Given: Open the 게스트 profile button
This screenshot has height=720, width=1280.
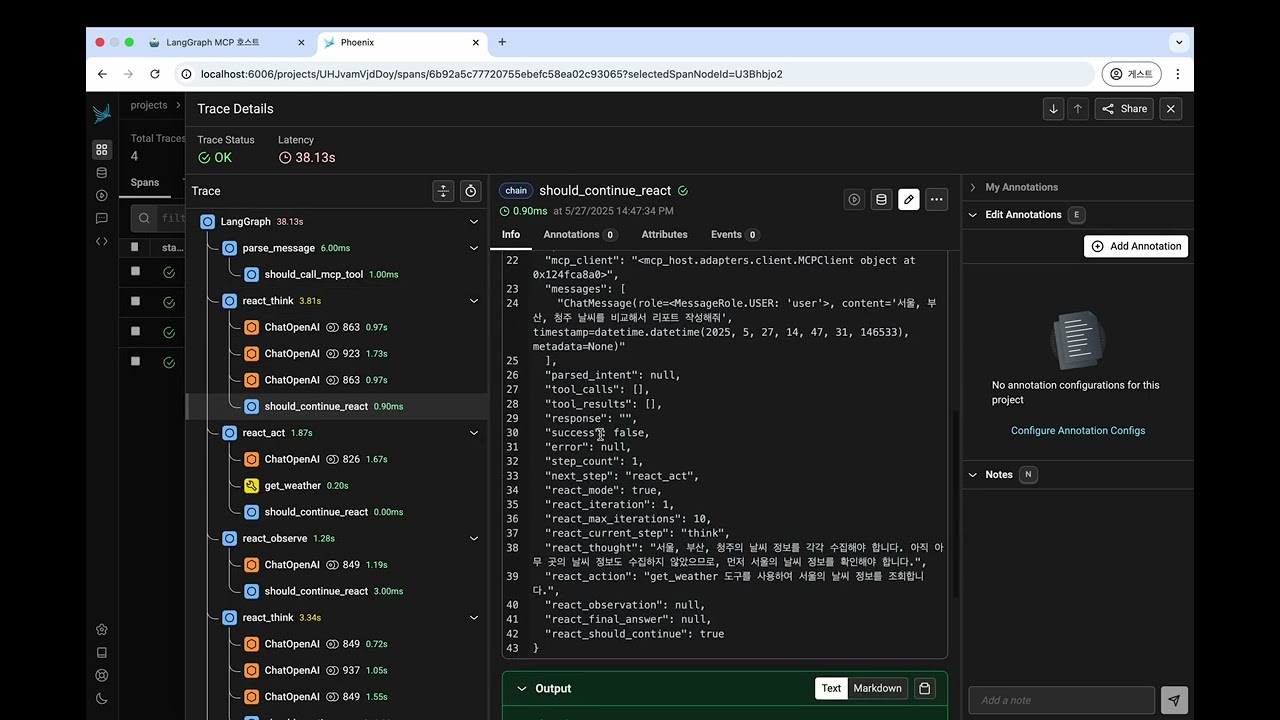Looking at the screenshot, I should click(x=1131, y=74).
